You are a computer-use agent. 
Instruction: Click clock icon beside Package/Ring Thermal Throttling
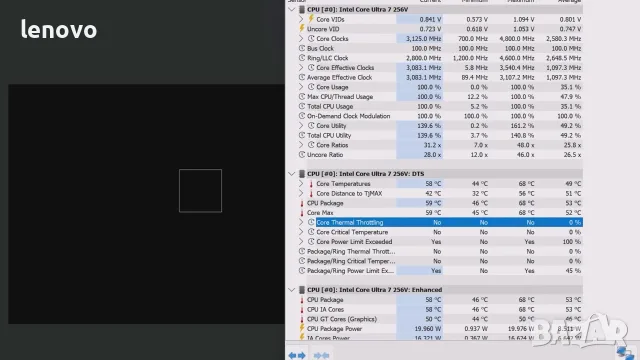click(302, 251)
